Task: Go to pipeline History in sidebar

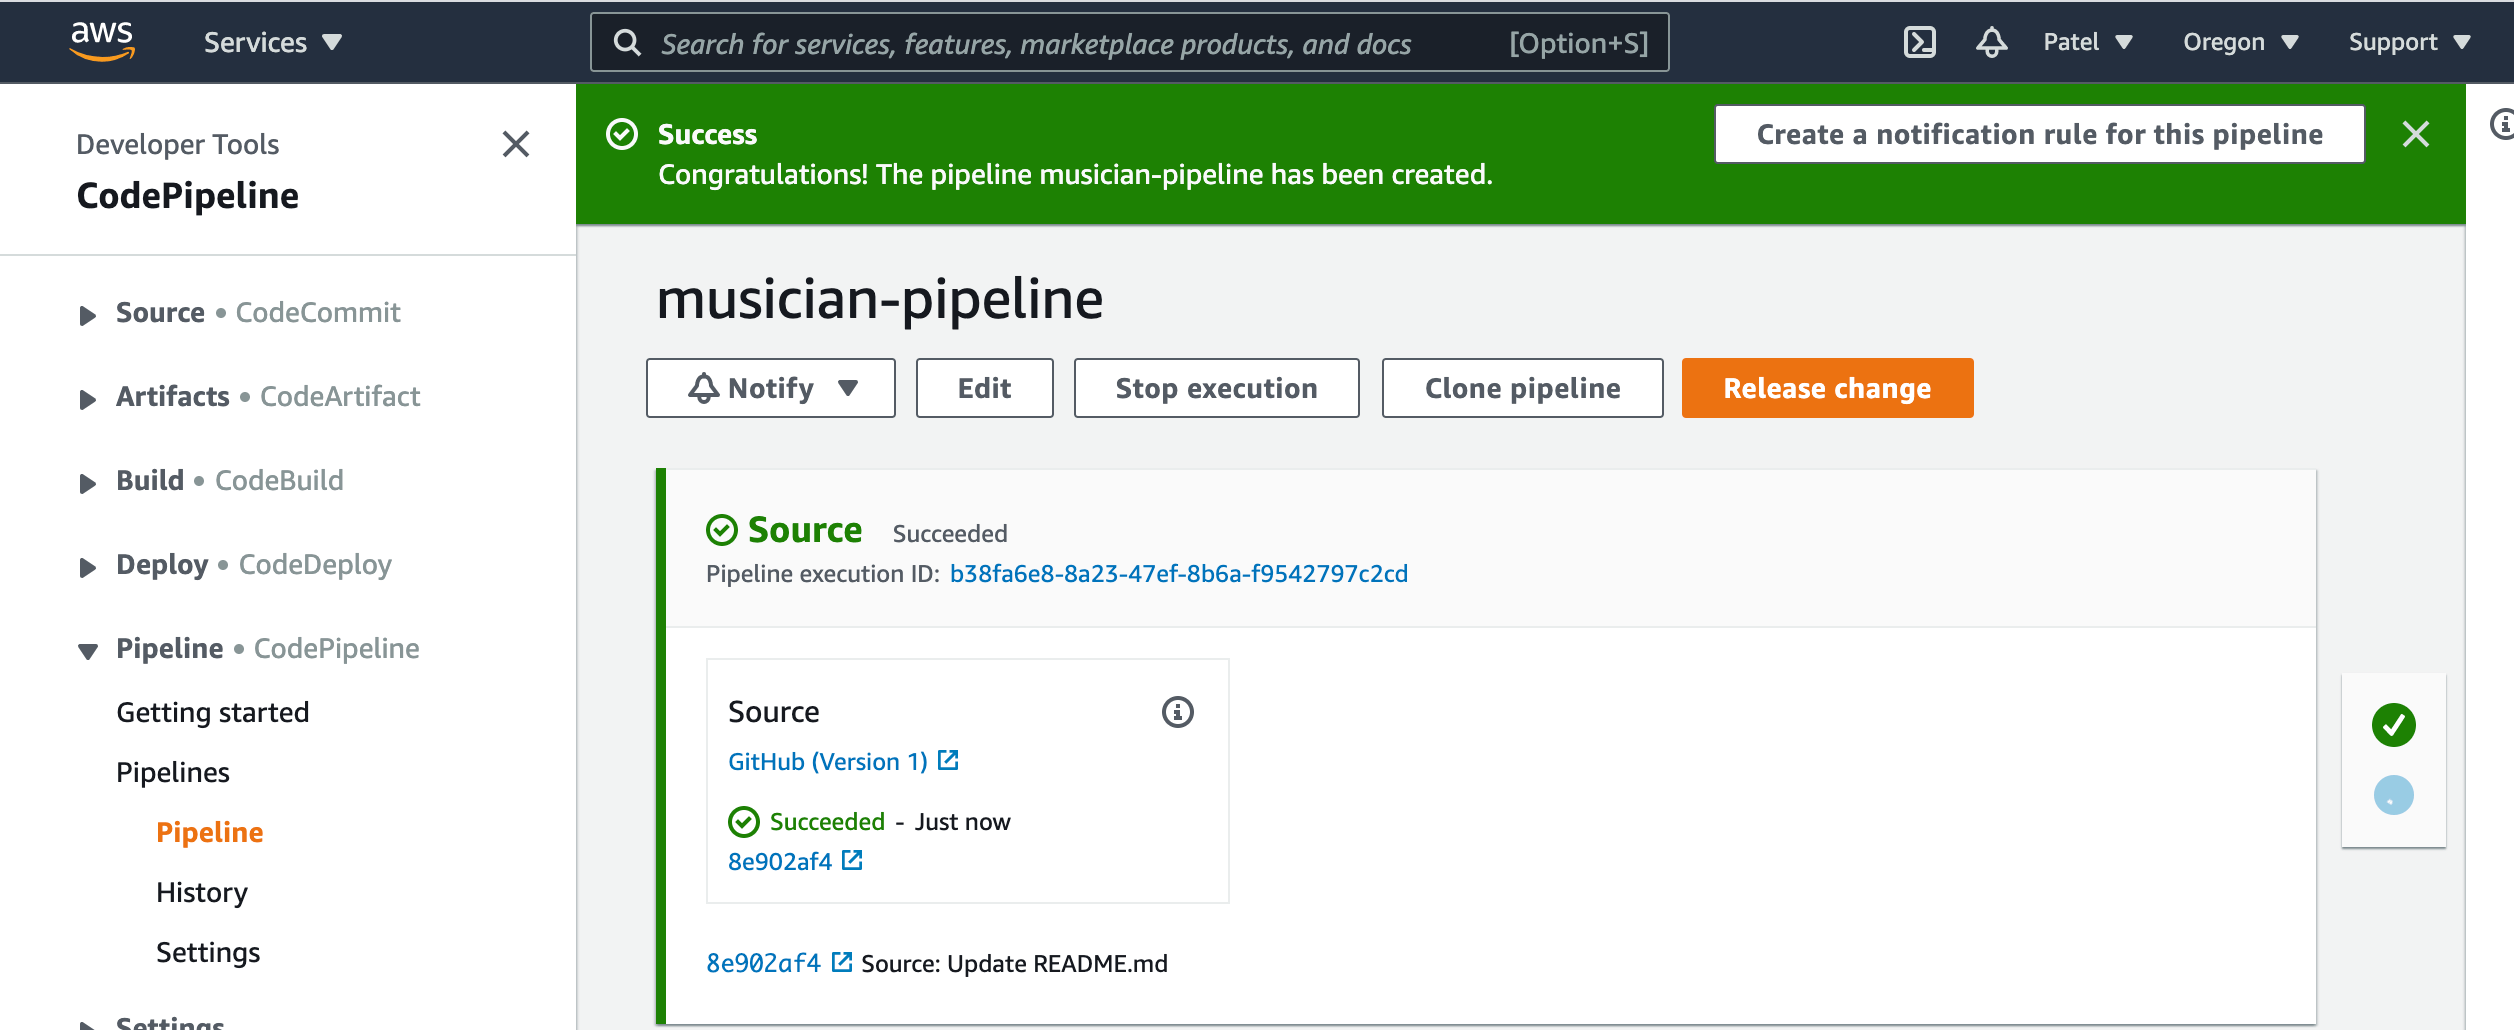Action: click(202, 892)
